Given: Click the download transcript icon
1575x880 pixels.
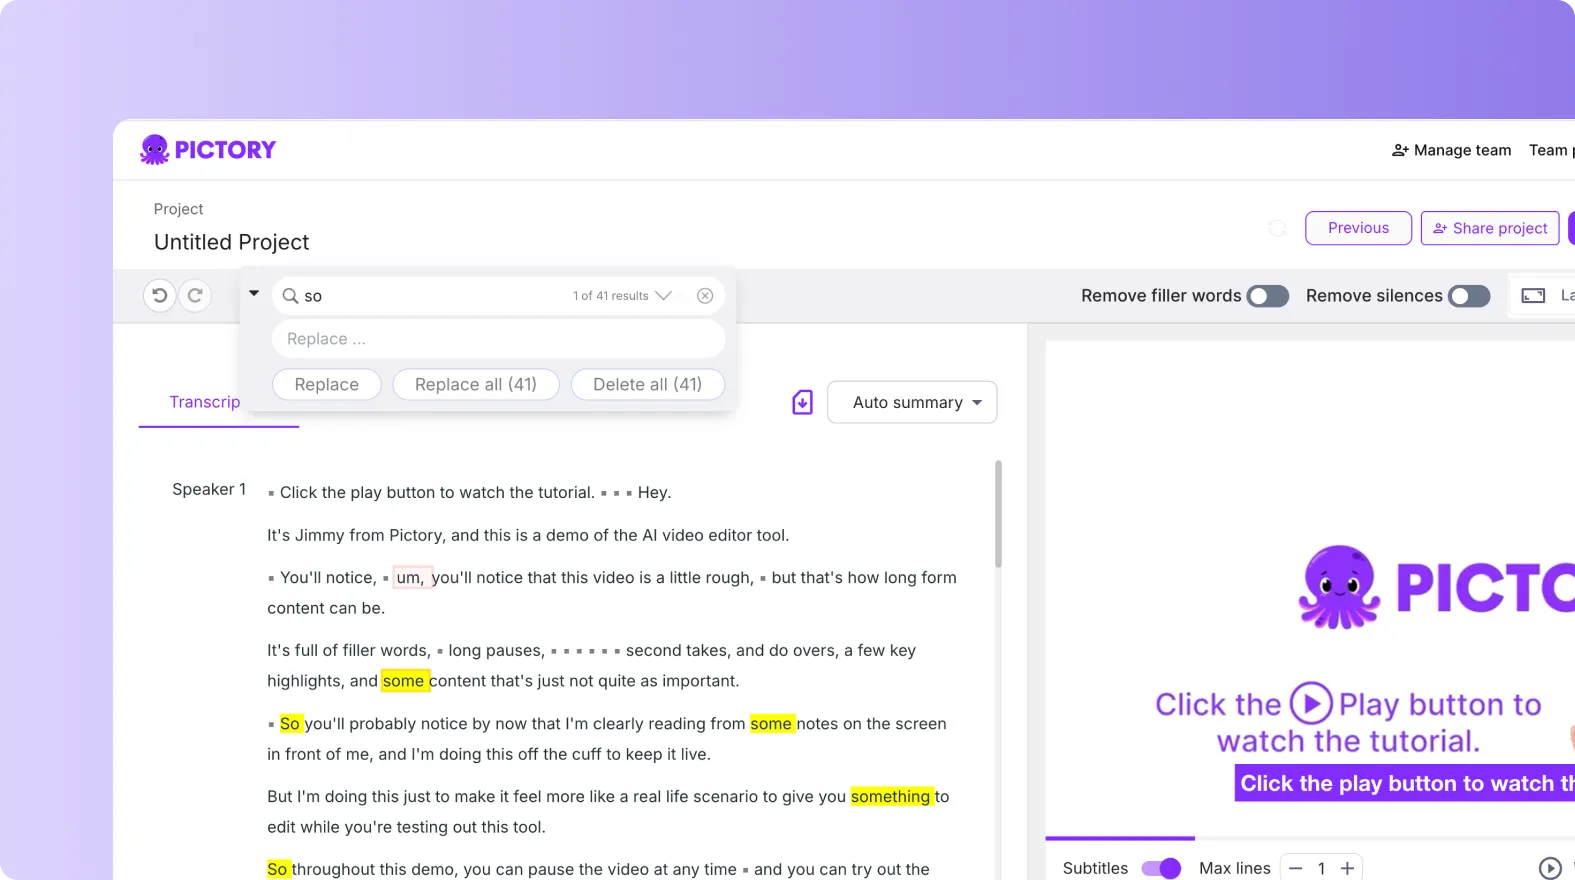Looking at the screenshot, I should point(802,402).
